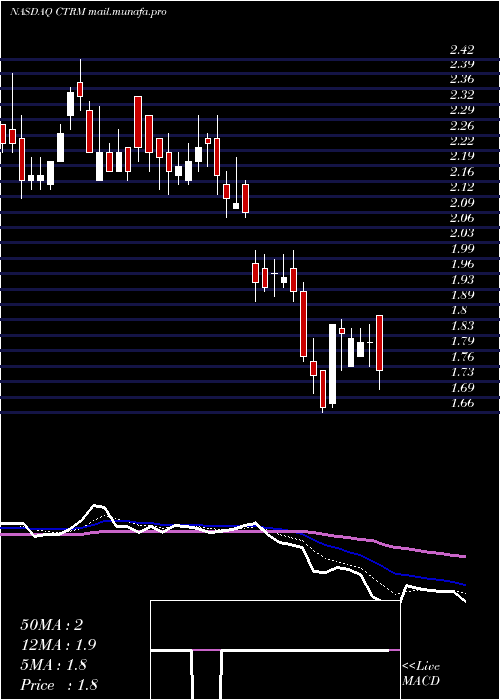Click the last red candlestick on the right

tap(379, 343)
